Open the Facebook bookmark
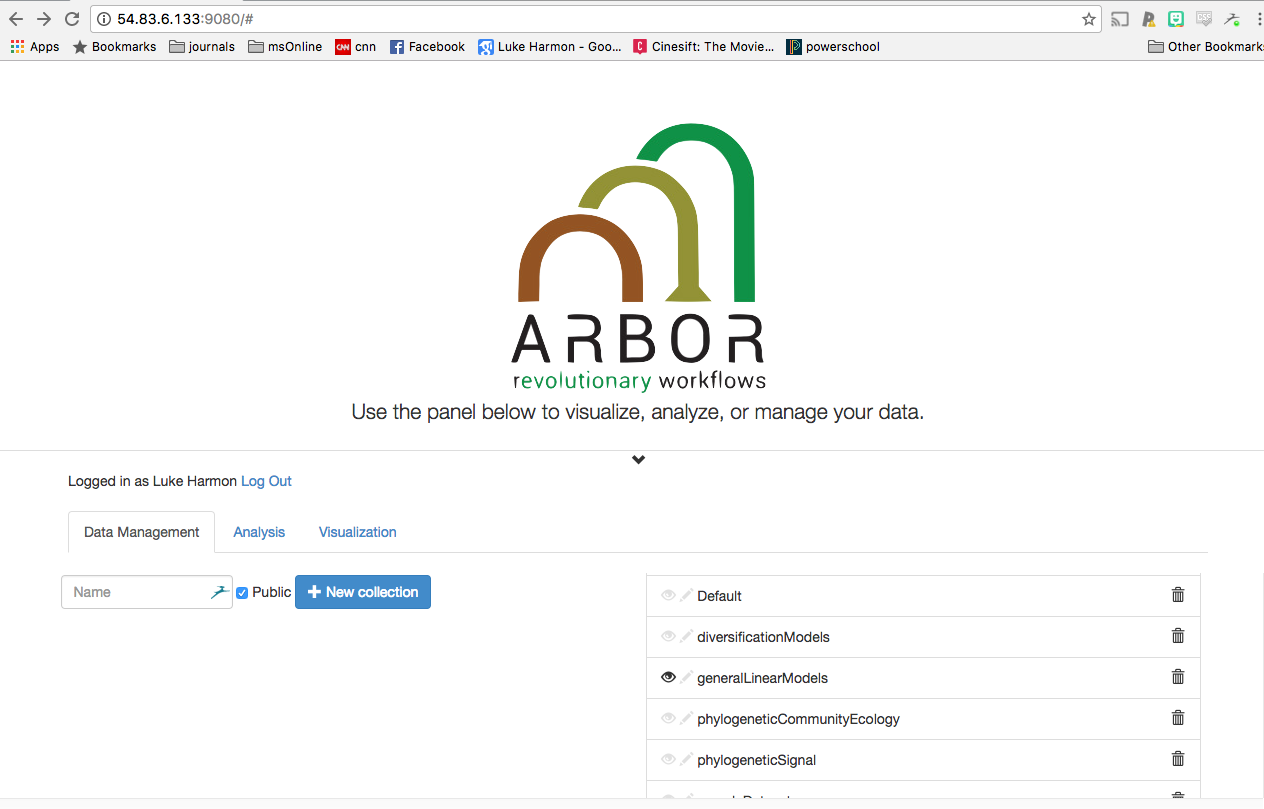 tap(427, 46)
